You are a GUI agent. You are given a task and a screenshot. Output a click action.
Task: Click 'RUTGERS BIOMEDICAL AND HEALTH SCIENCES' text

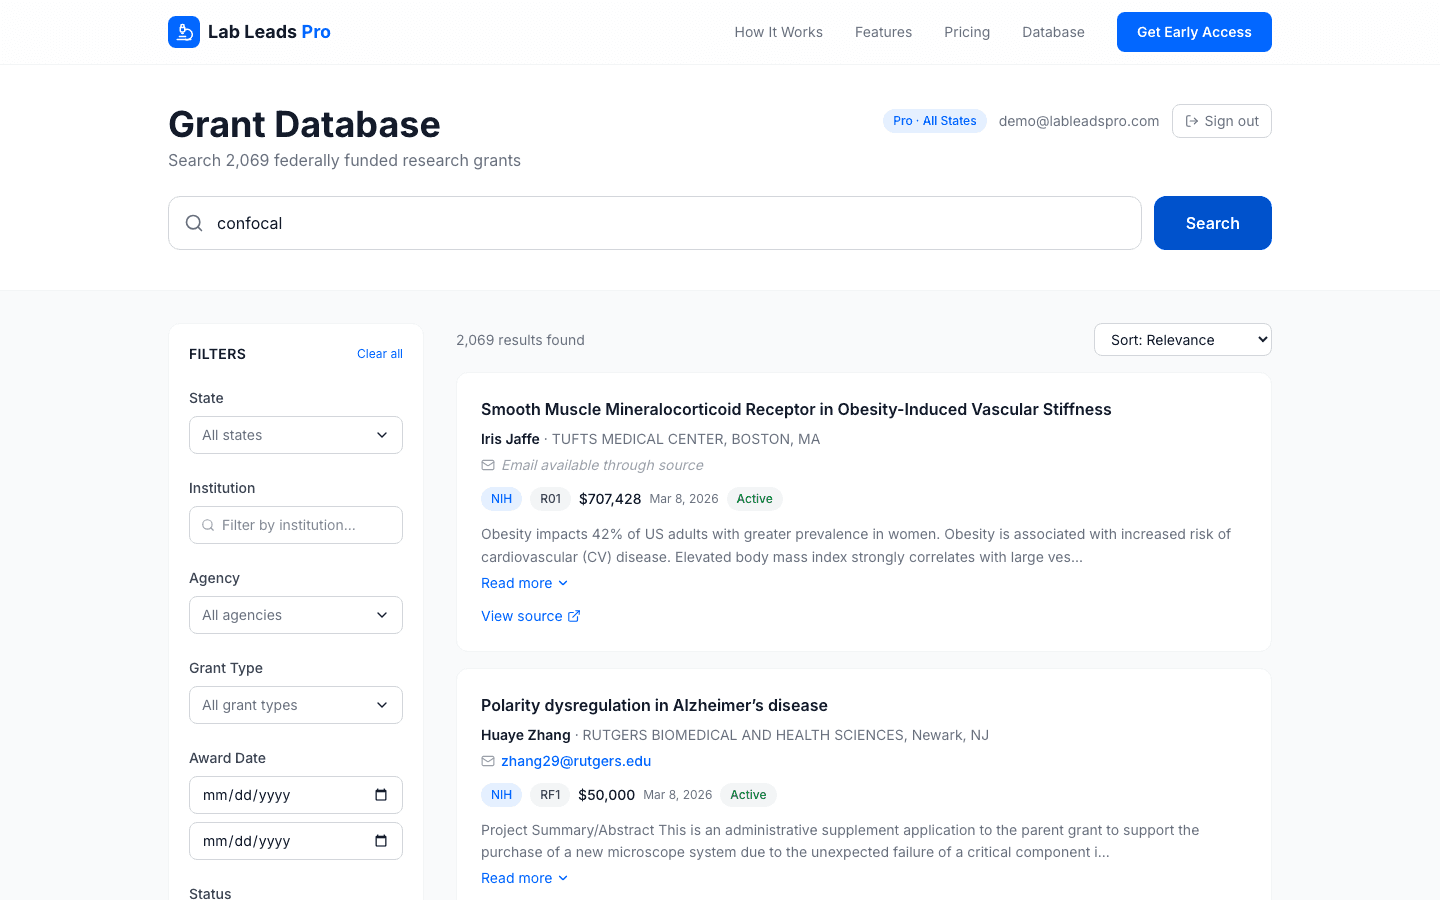click(x=743, y=735)
